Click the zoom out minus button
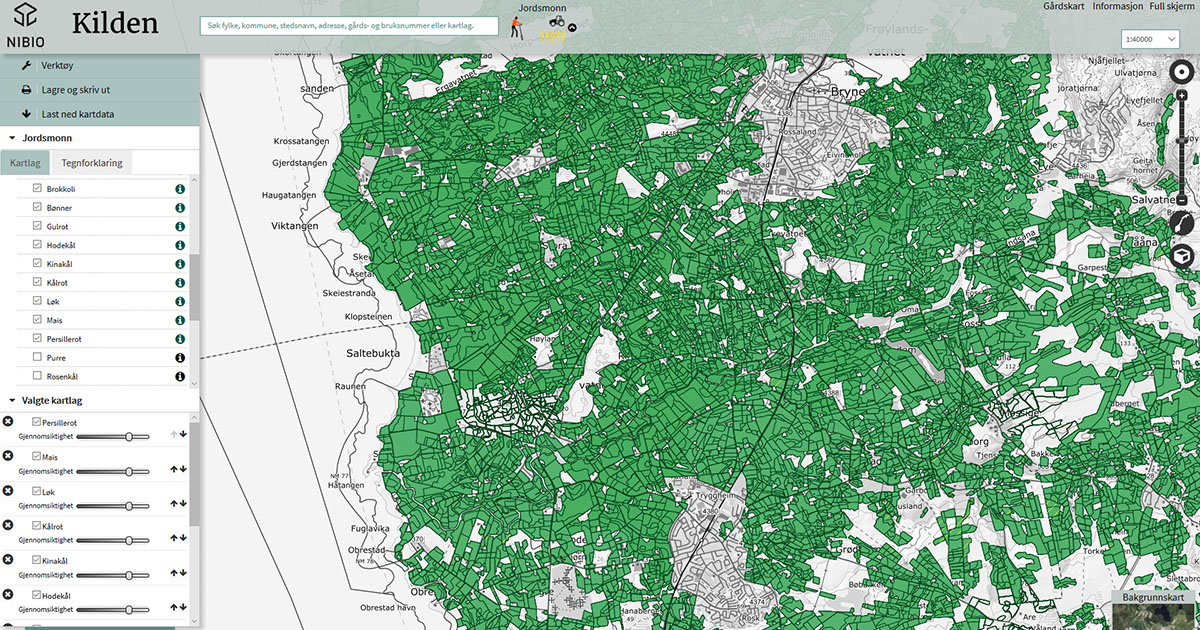Image resolution: width=1200 pixels, height=630 pixels. [x=1182, y=200]
